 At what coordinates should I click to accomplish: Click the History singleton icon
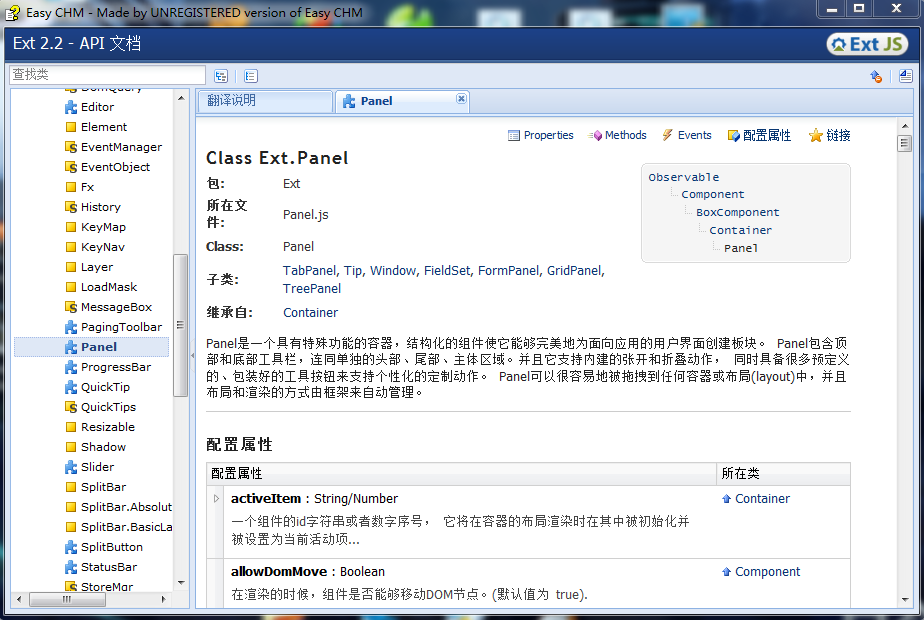tap(71, 207)
